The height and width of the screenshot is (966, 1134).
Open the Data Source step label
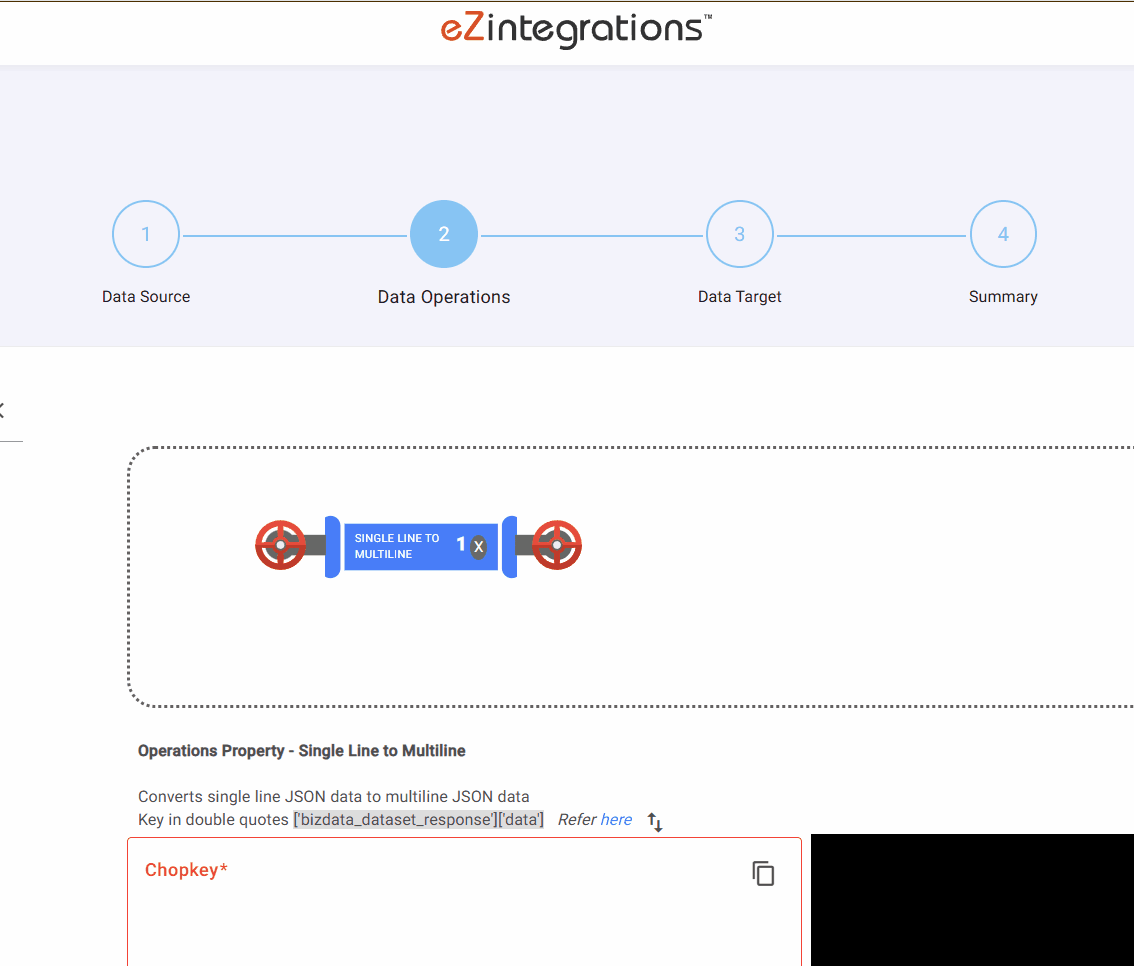pyautogui.click(x=146, y=297)
